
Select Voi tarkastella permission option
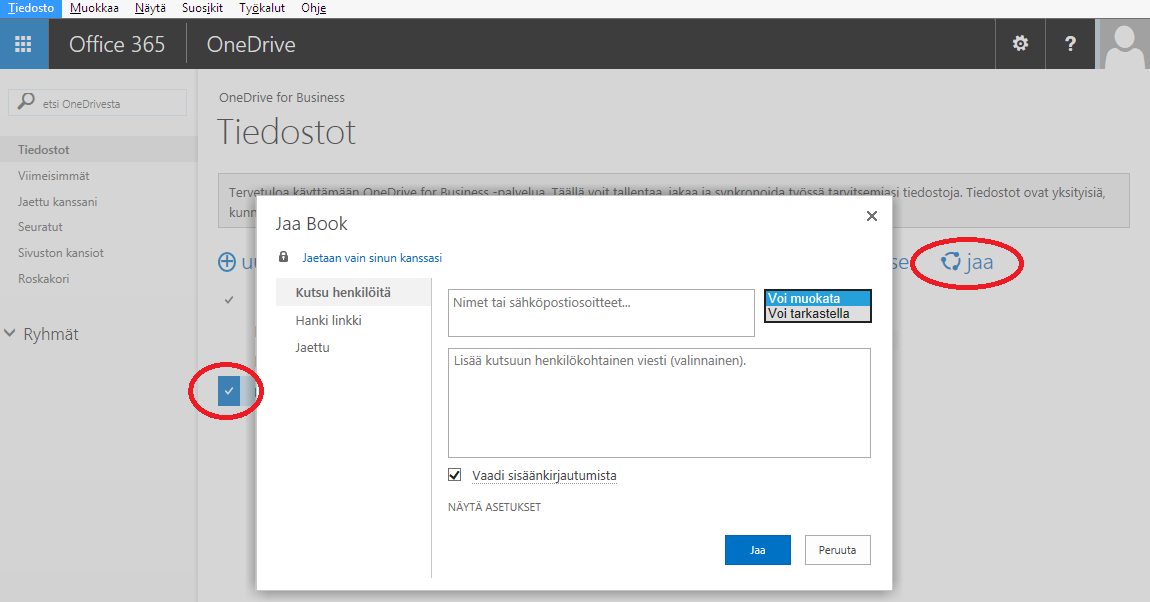(818, 313)
